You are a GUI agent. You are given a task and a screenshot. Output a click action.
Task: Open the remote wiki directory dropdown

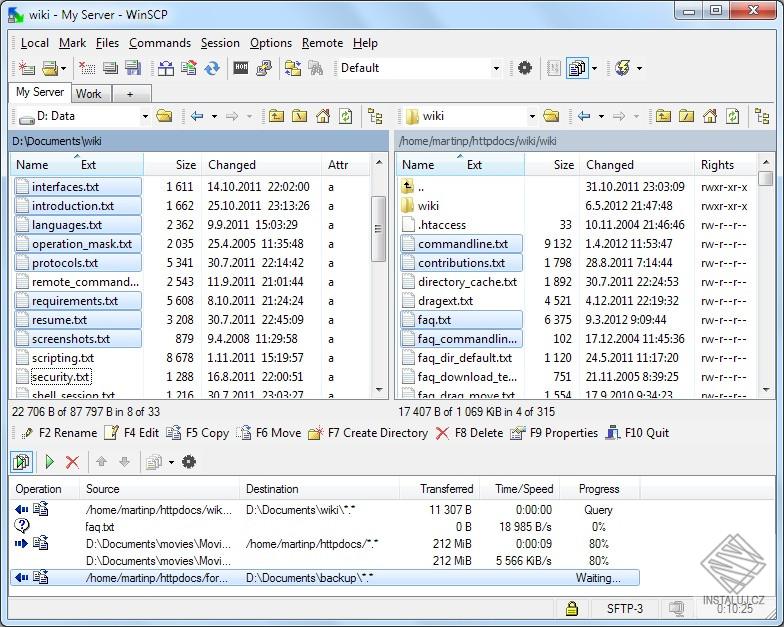(532, 116)
